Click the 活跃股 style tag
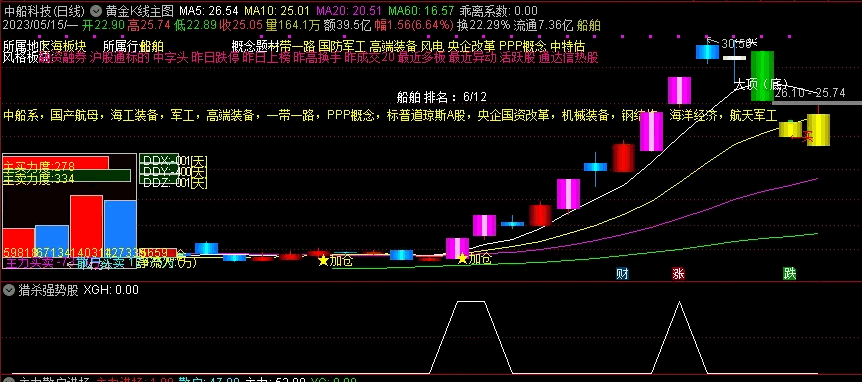Screen dimensions: 862x382 click(517, 58)
